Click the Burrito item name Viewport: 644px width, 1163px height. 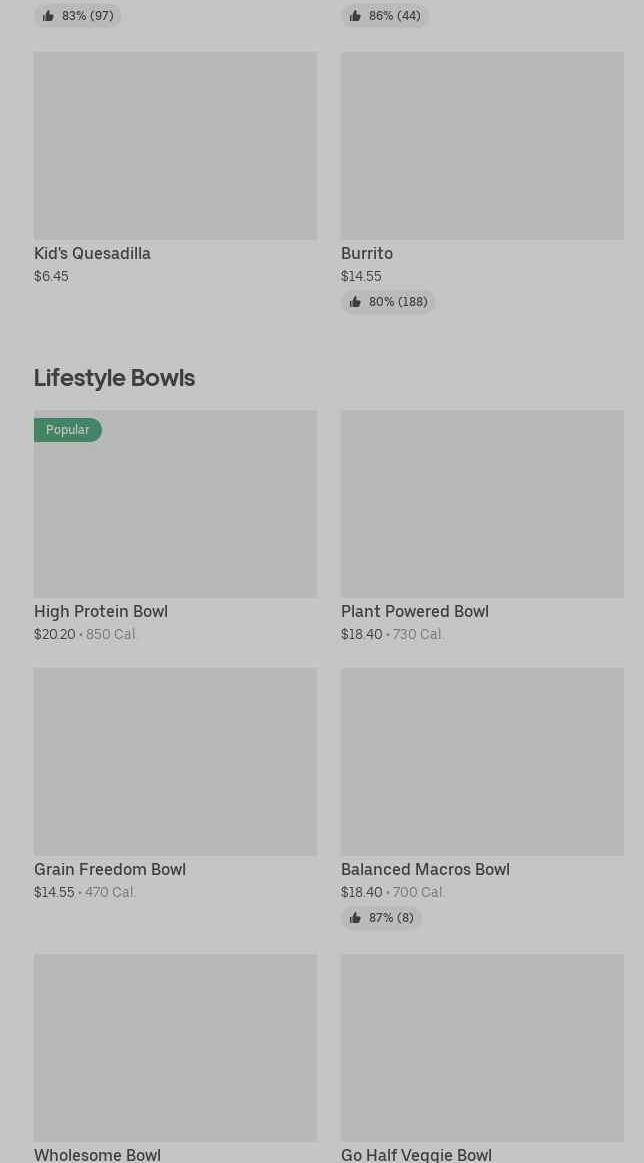coord(367,254)
